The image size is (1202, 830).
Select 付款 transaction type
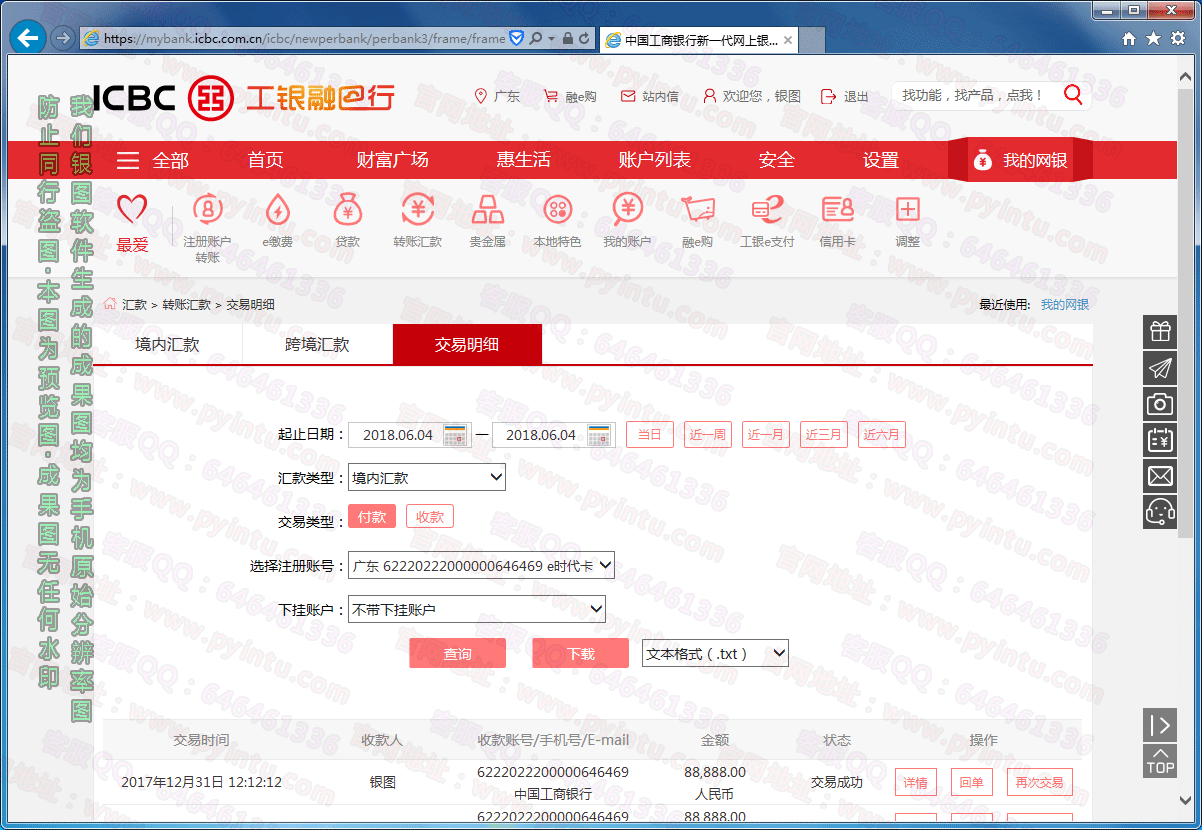tap(372, 516)
